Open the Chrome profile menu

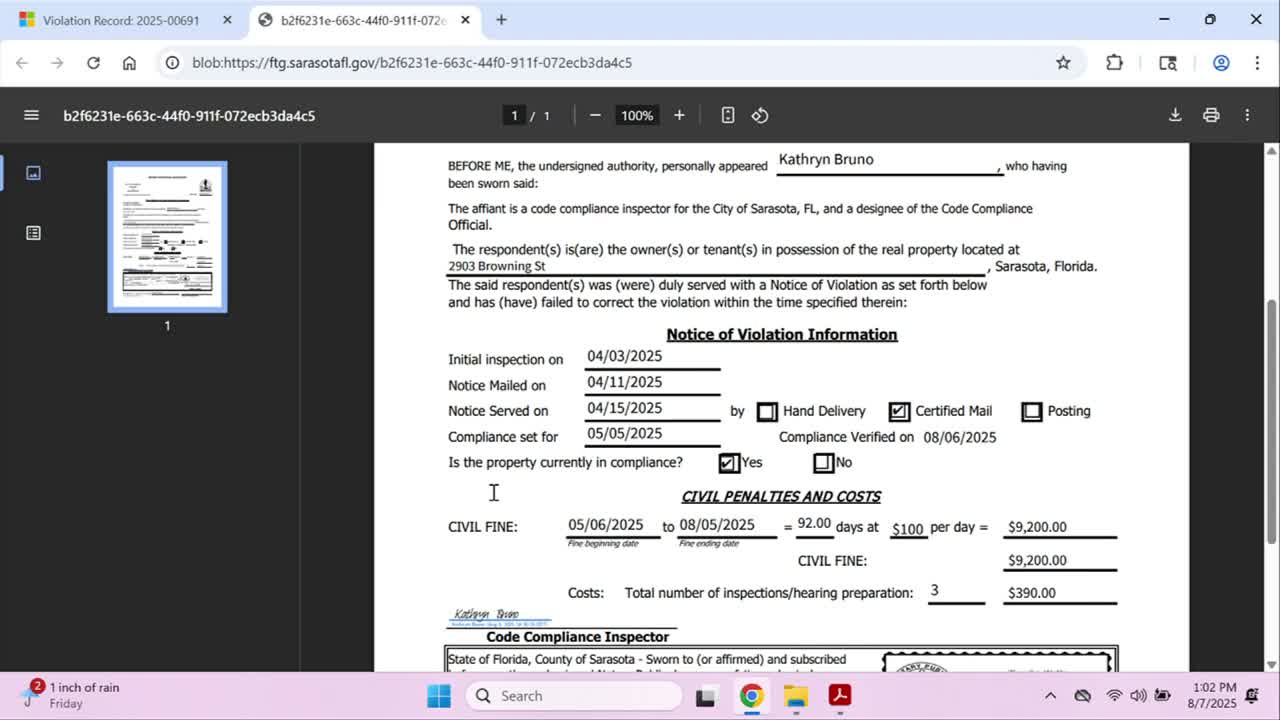[1221, 62]
